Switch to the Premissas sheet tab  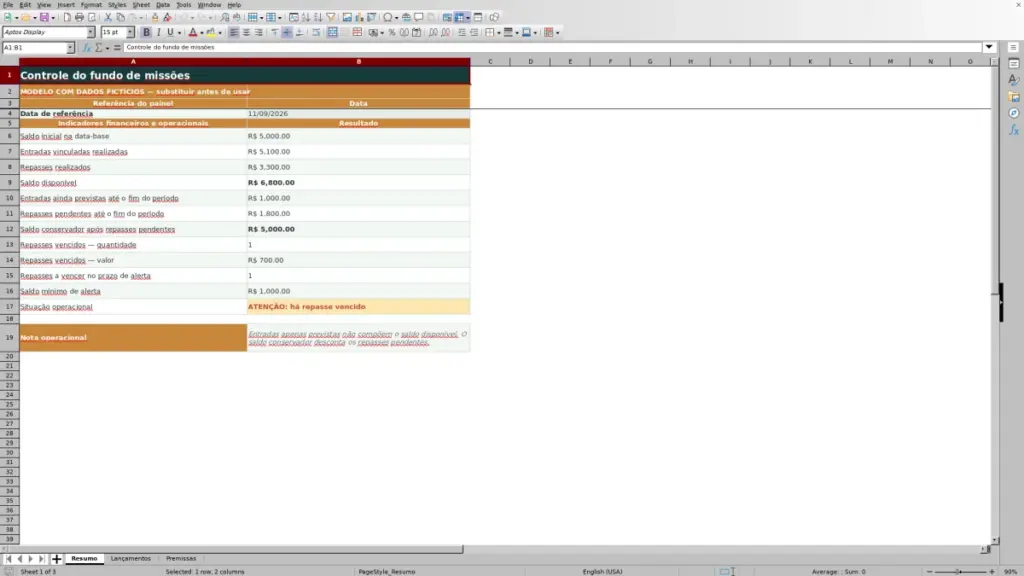click(181, 558)
